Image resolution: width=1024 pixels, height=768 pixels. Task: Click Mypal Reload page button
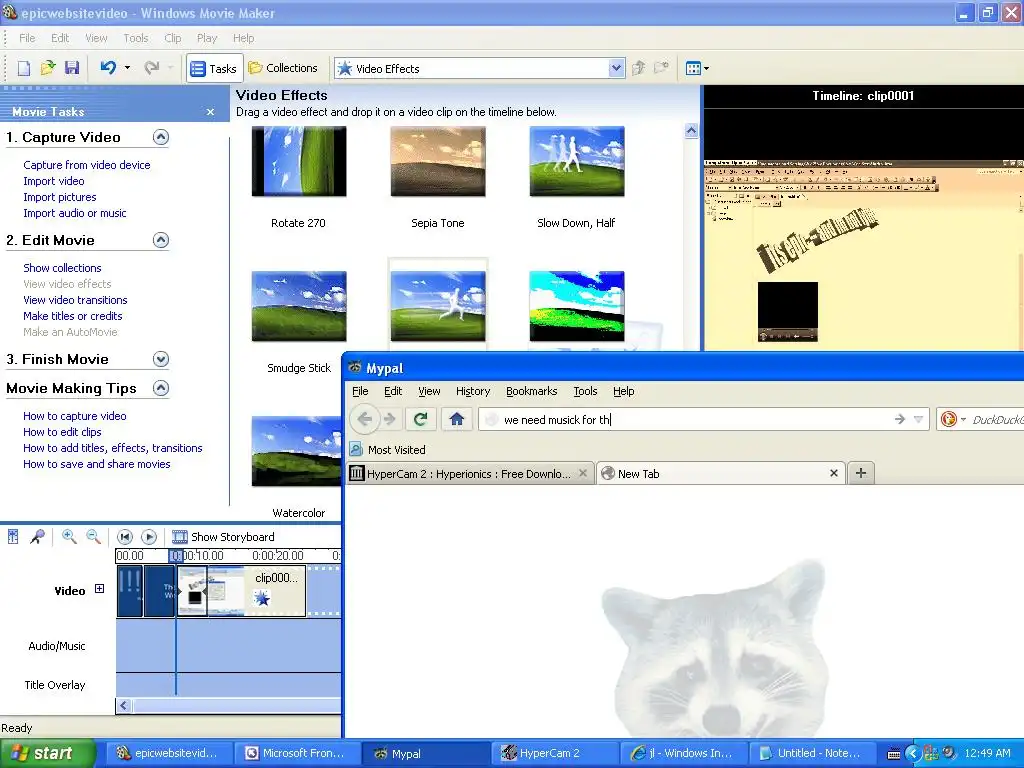click(x=421, y=419)
